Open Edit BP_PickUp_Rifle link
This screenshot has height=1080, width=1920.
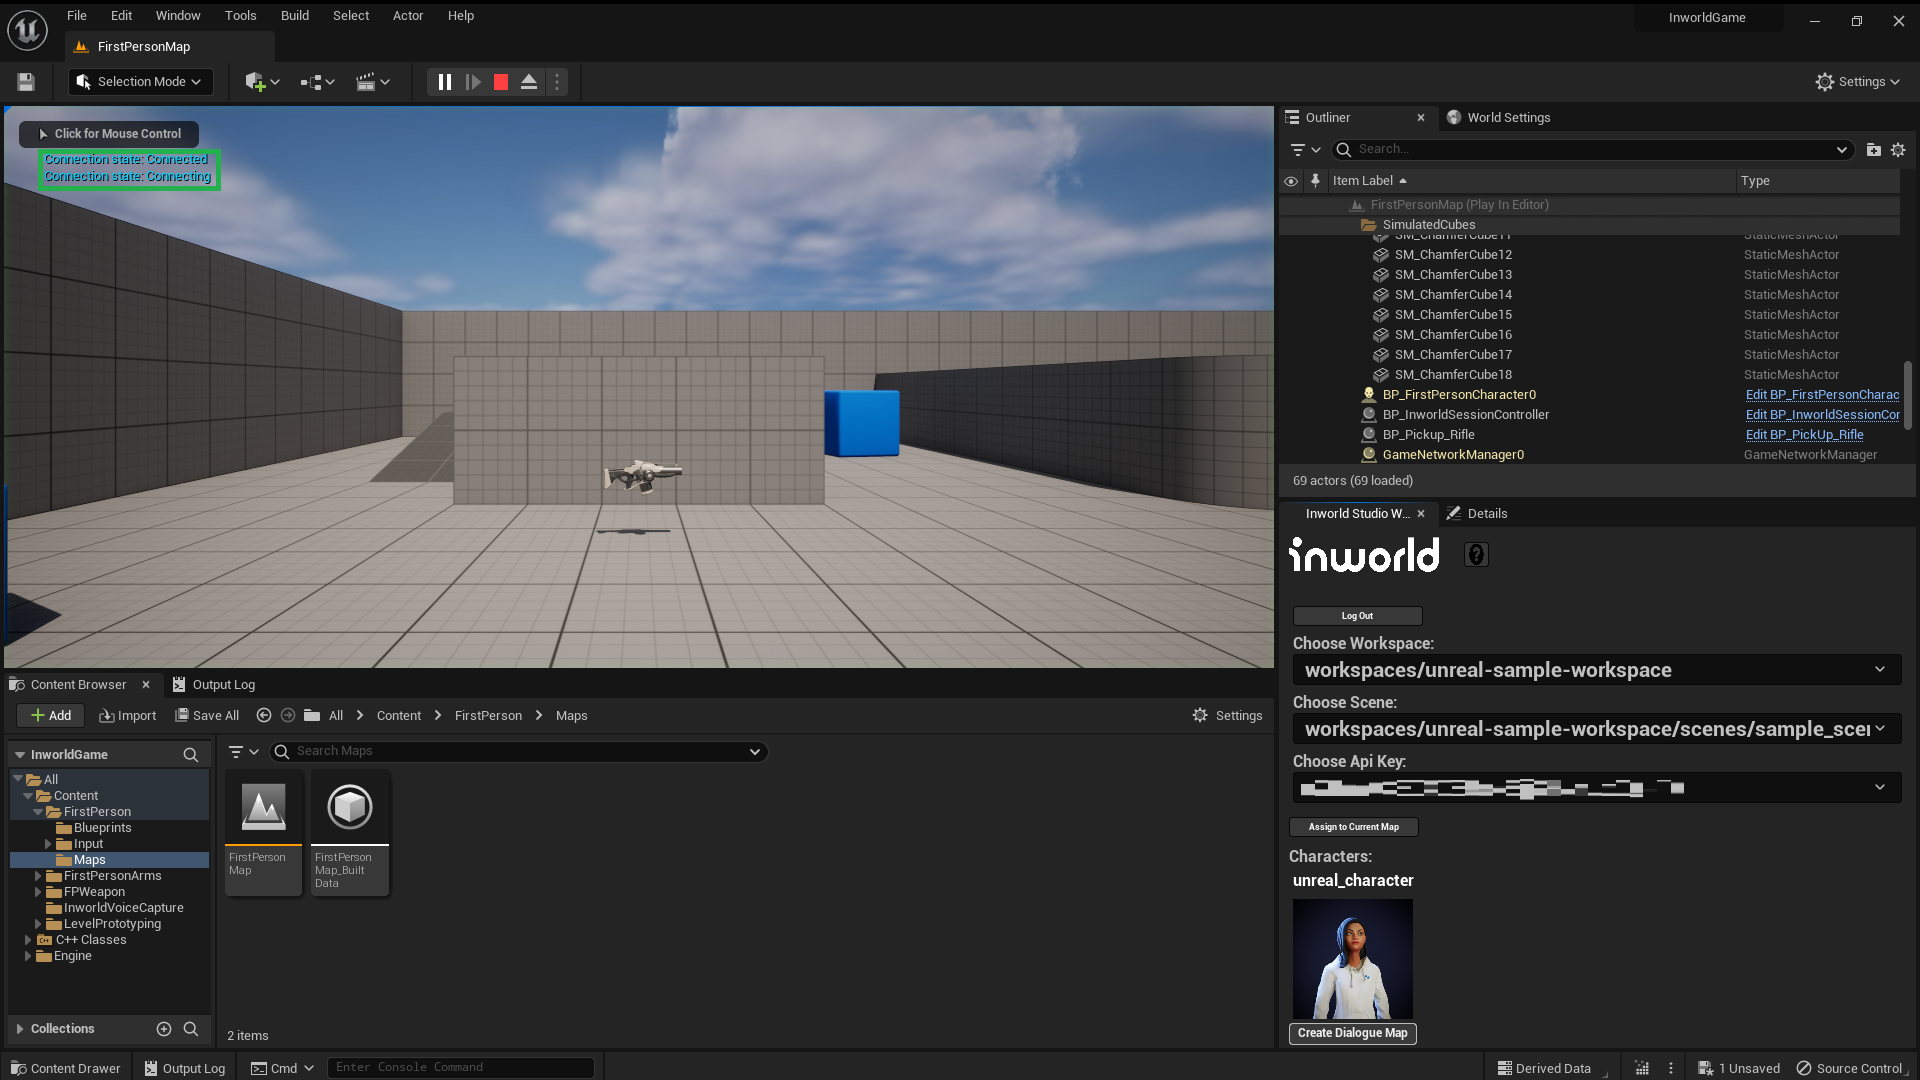[x=1804, y=435]
